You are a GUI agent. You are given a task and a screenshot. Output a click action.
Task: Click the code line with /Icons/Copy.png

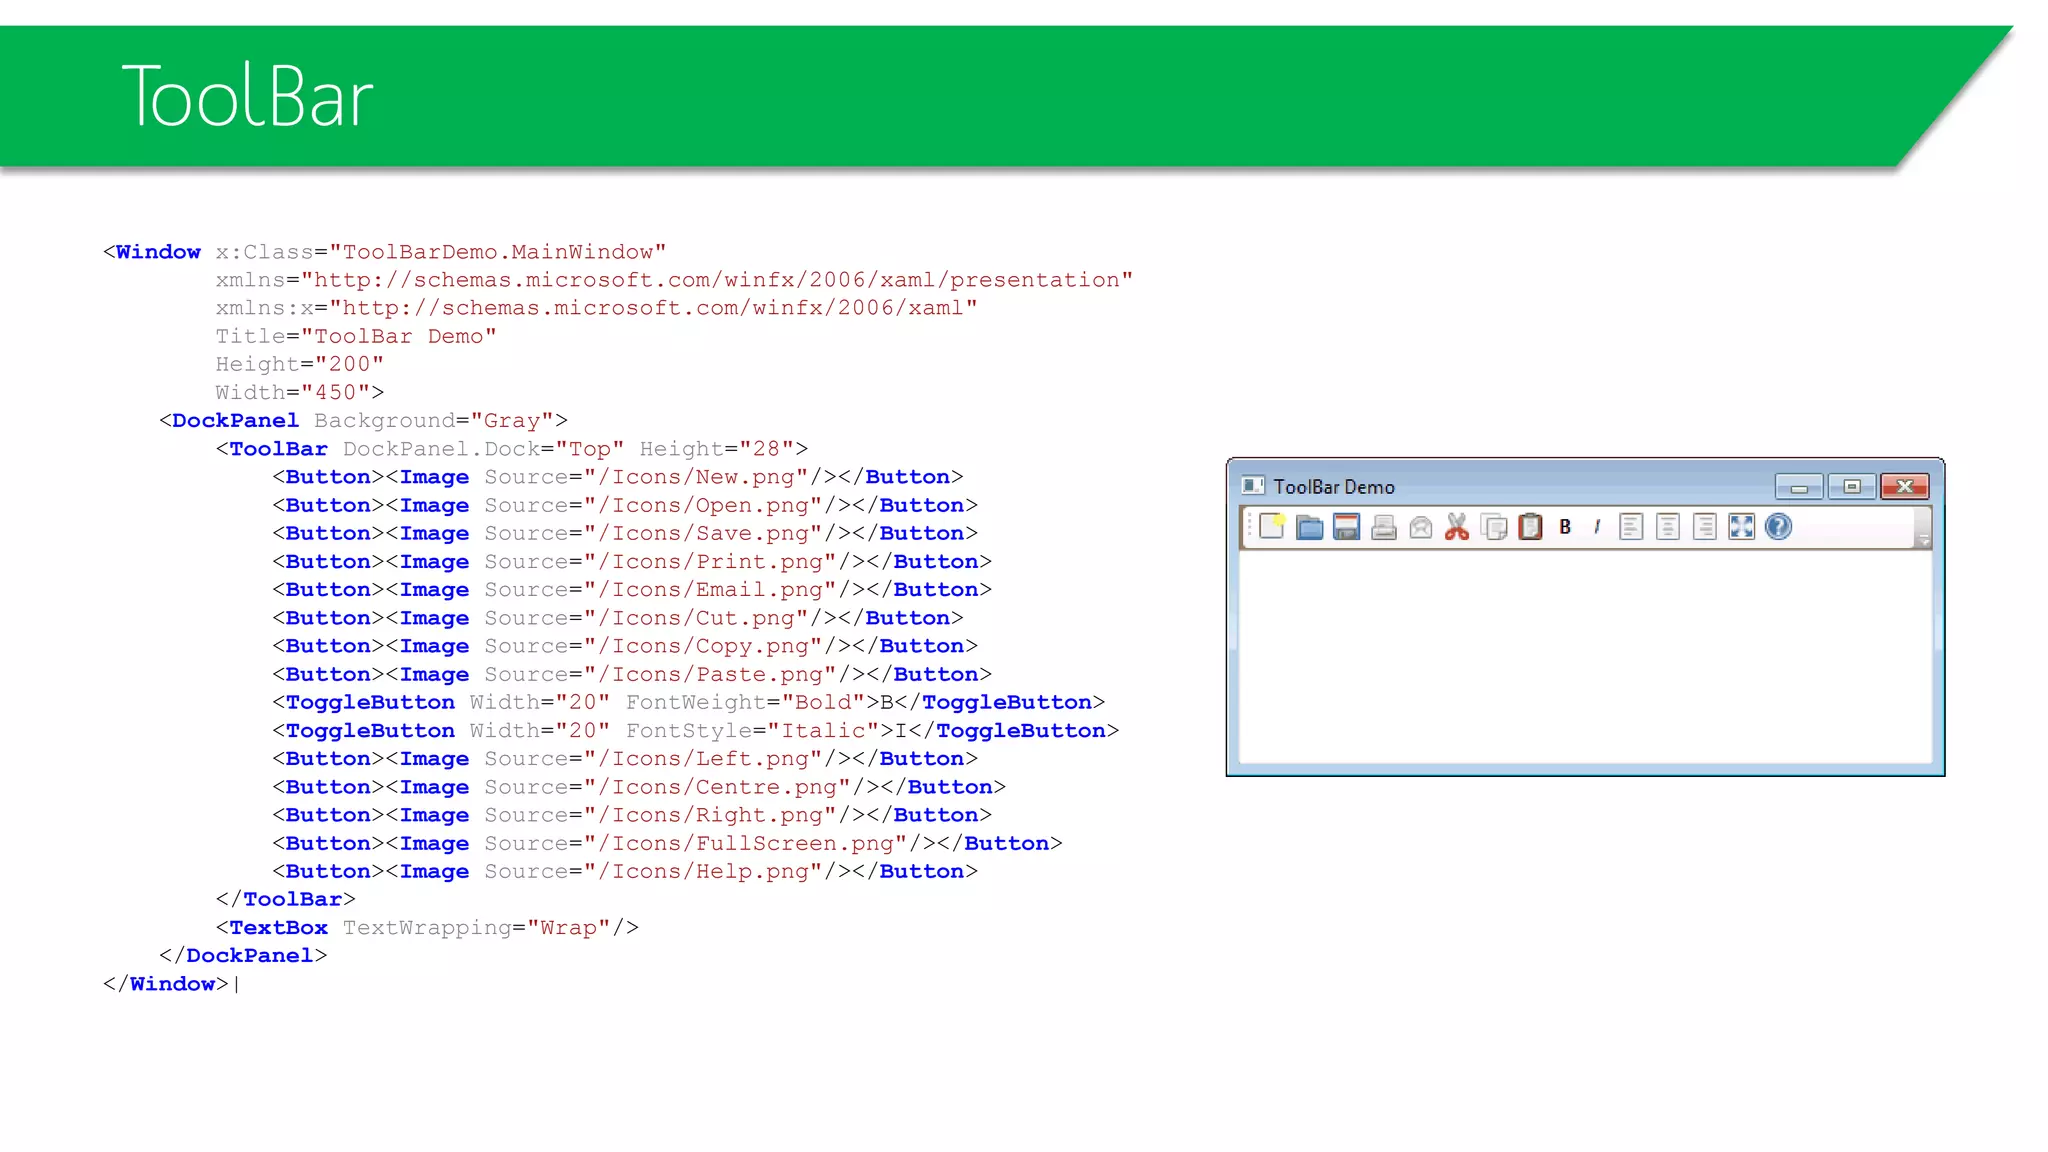[x=624, y=646]
